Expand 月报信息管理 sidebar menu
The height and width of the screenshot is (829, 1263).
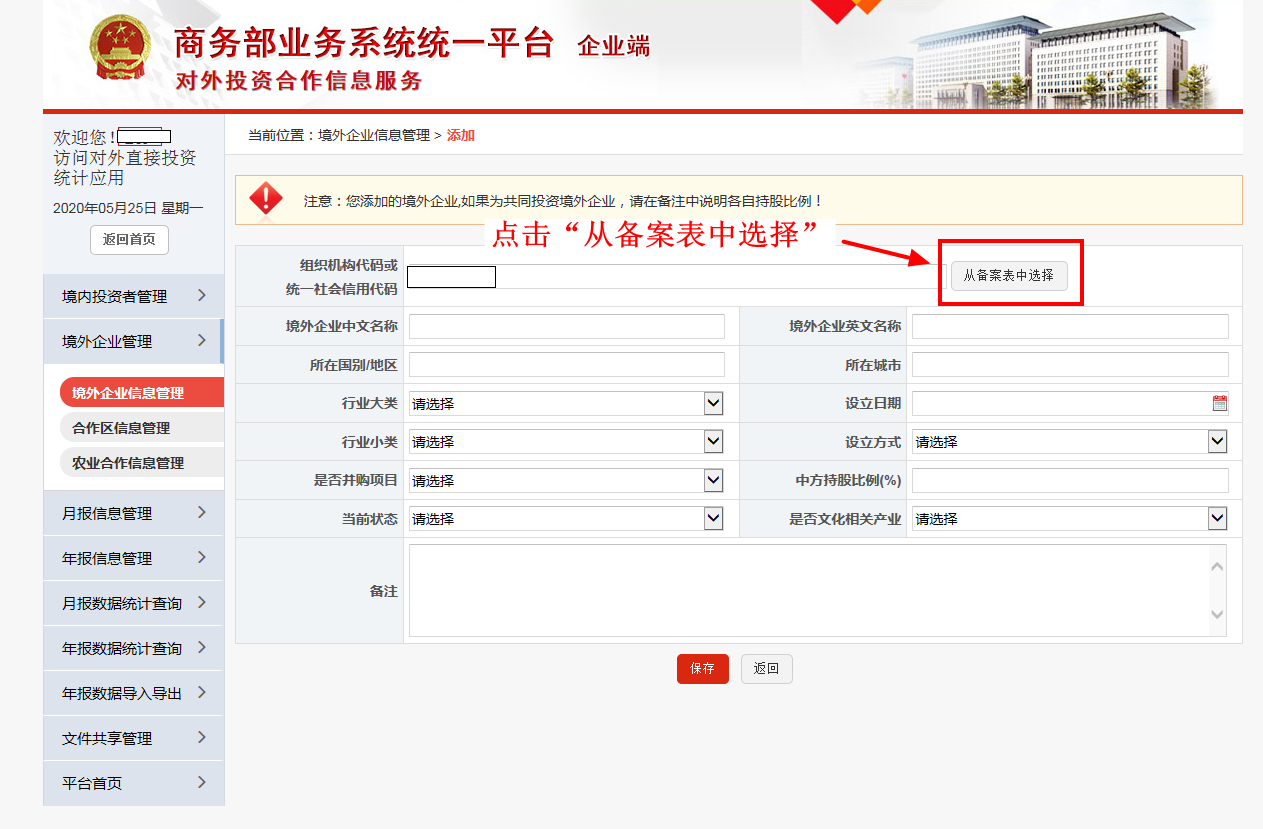click(x=133, y=513)
